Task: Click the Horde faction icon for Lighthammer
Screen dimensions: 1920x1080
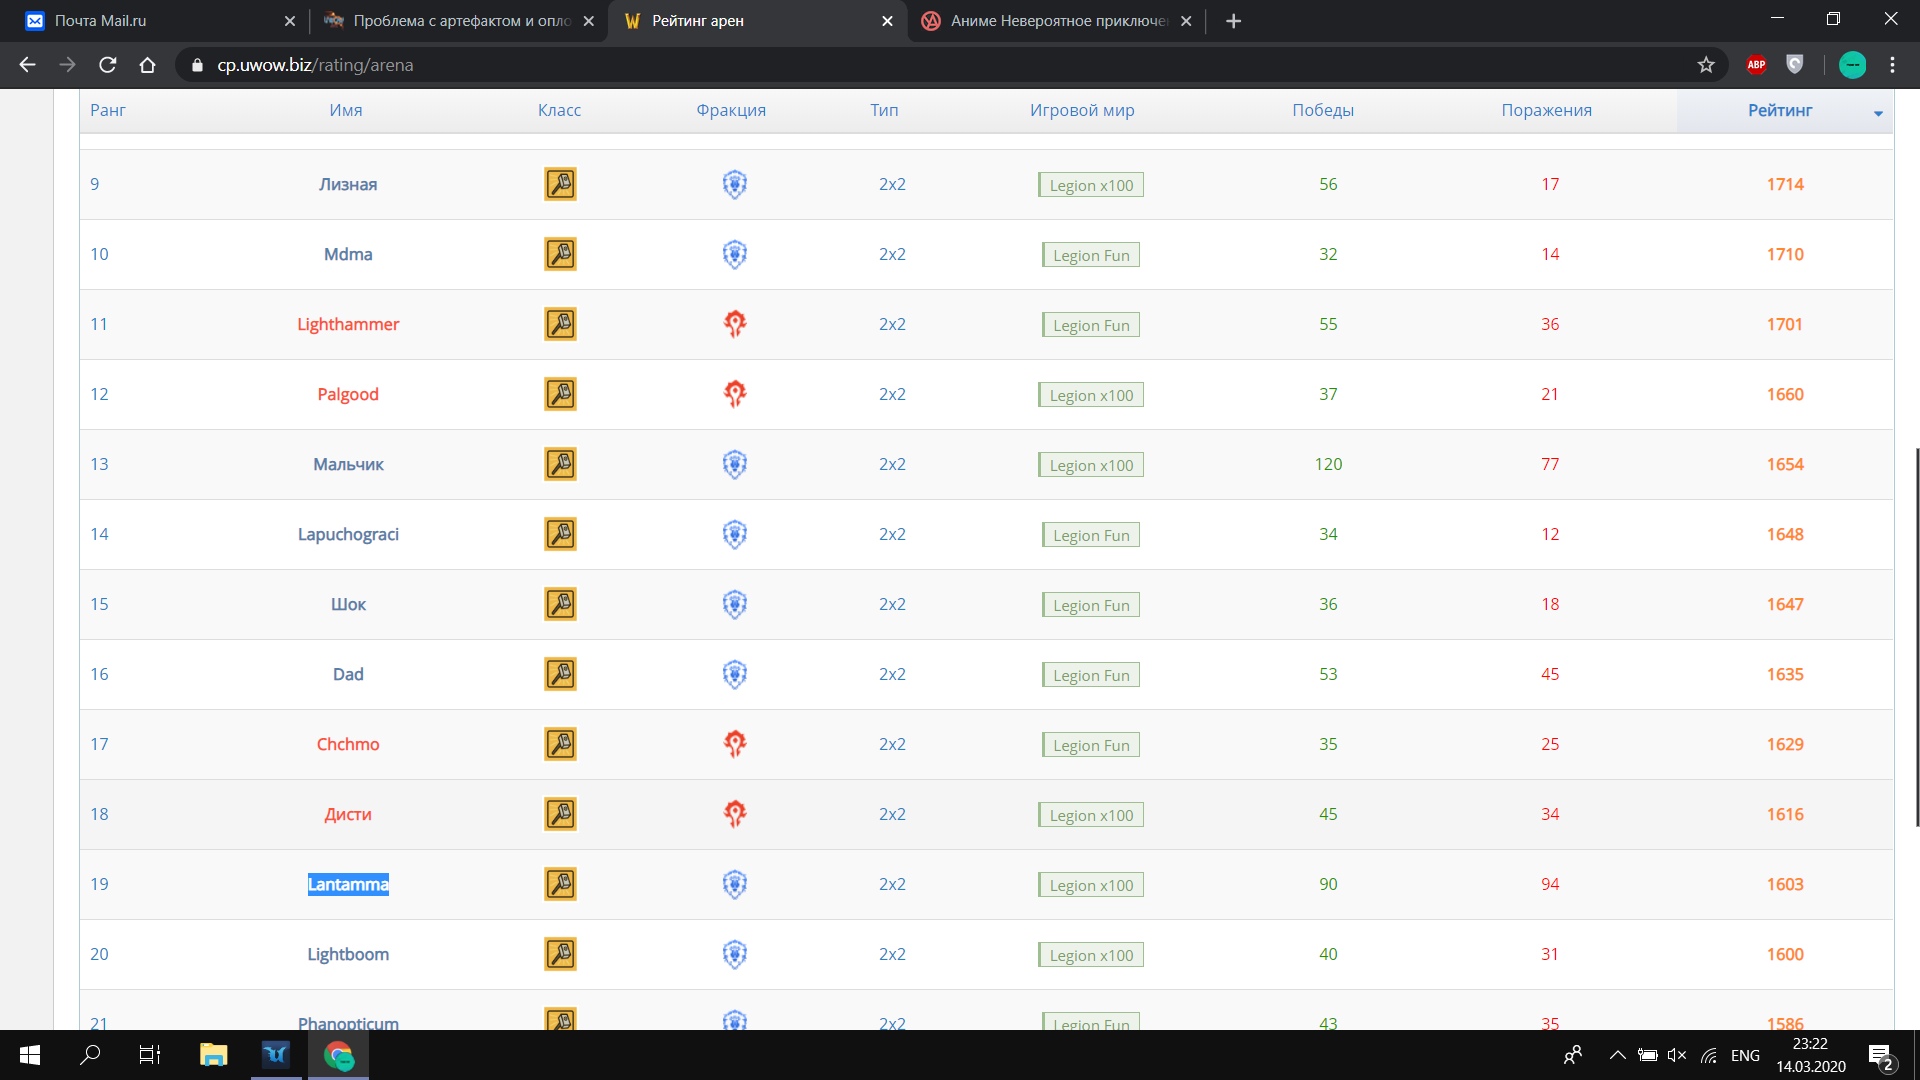Action: pyautogui.click(x=735, y=324)
